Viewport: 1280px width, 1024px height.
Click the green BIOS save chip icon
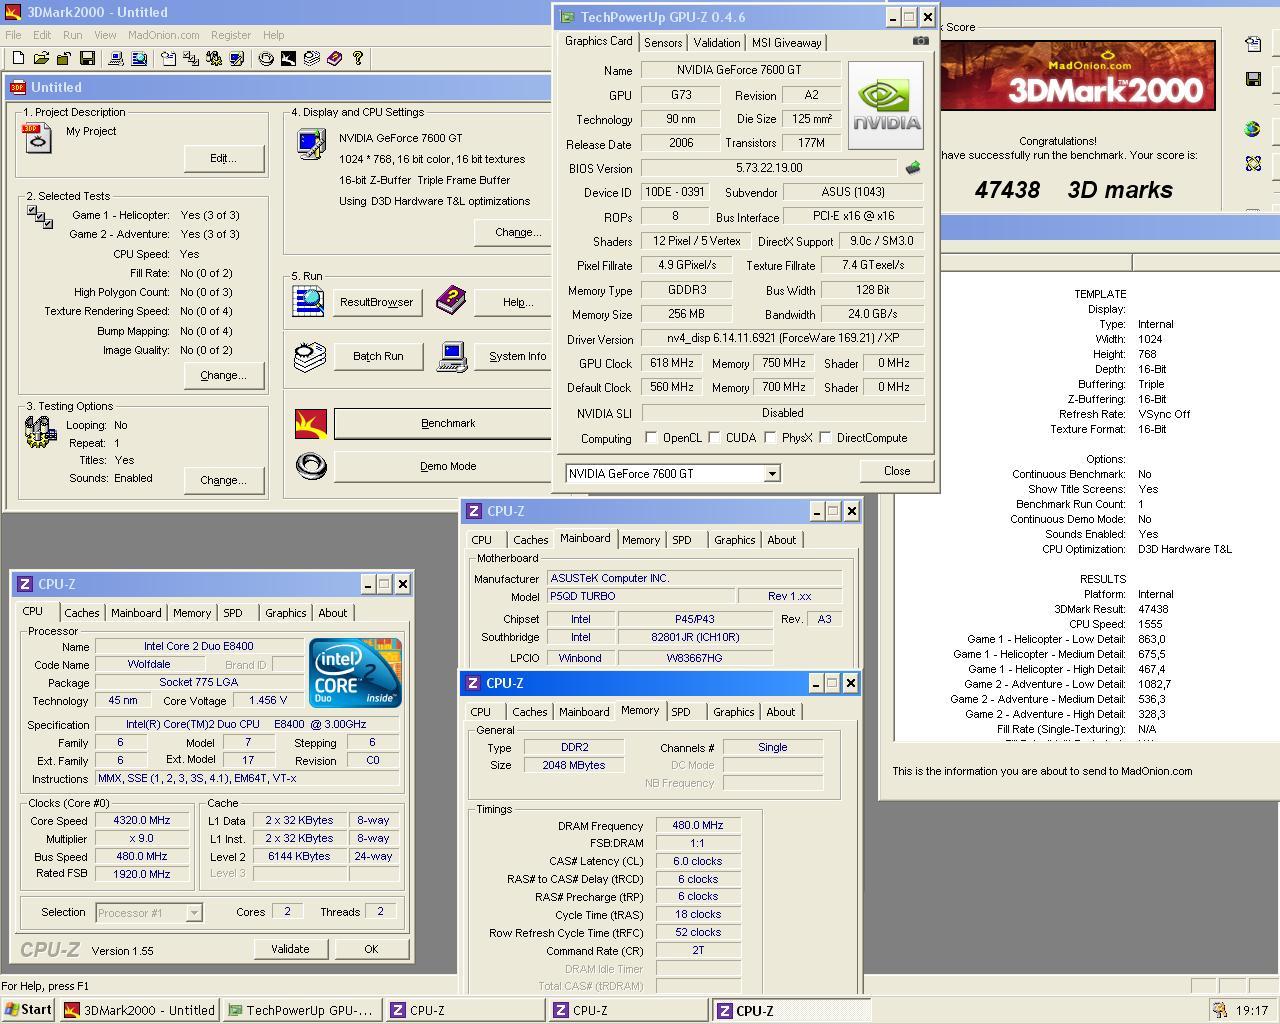913,168
